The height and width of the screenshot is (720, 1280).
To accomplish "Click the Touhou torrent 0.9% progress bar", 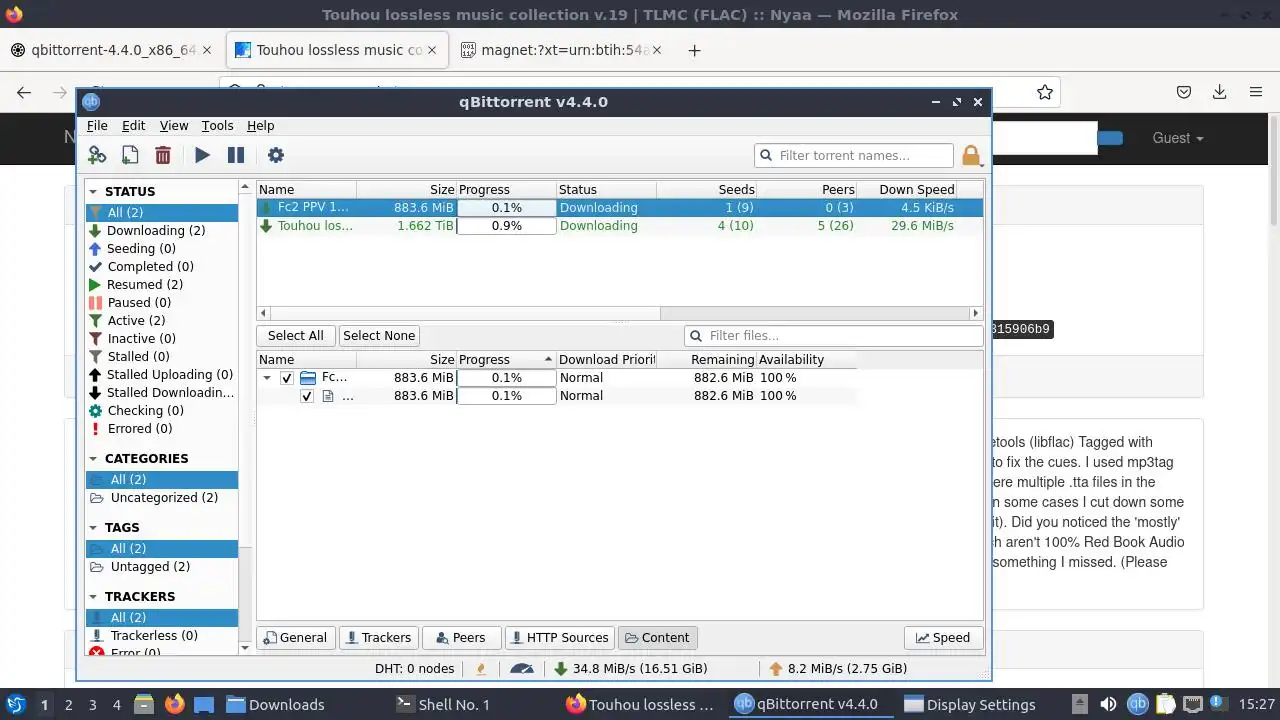I will (x=506, y=226).
